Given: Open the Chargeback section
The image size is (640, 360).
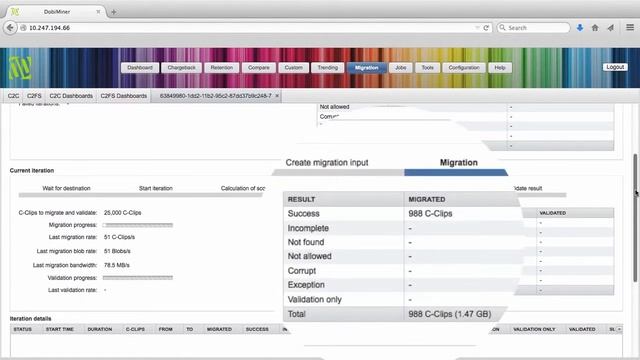Looking at the screenshot, I should 181,68.
